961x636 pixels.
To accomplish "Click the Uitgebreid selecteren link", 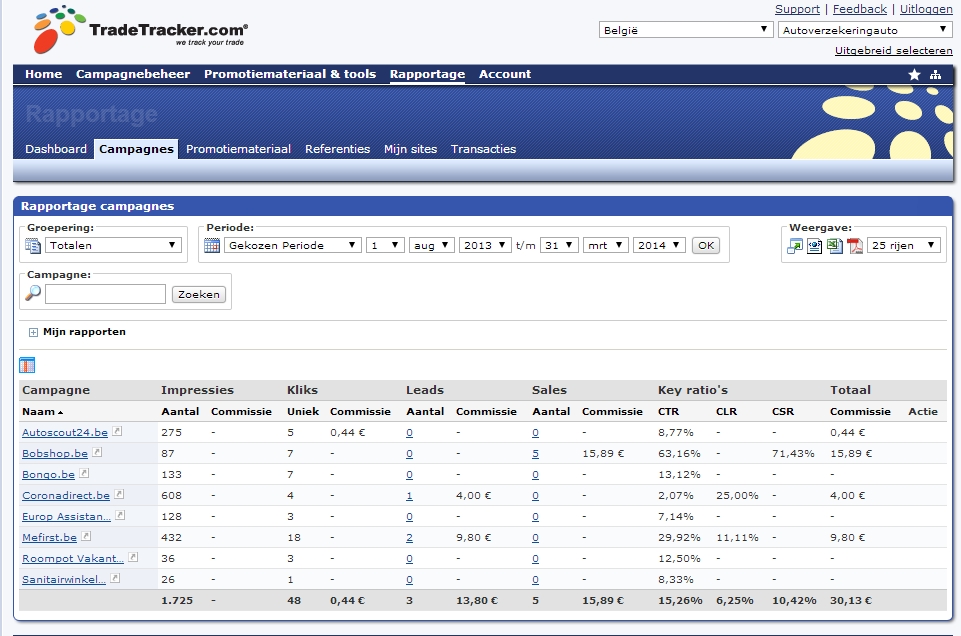I will pos(894,50).
